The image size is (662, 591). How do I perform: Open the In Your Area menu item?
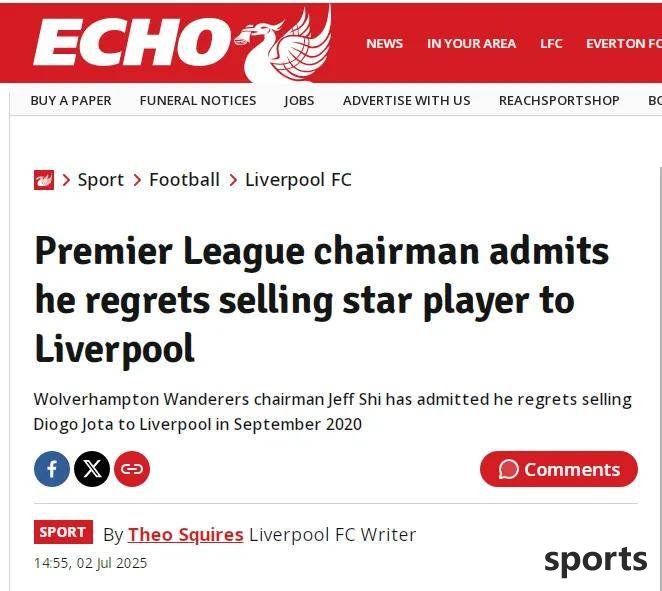pyautogui.click(x=471, y=43)
